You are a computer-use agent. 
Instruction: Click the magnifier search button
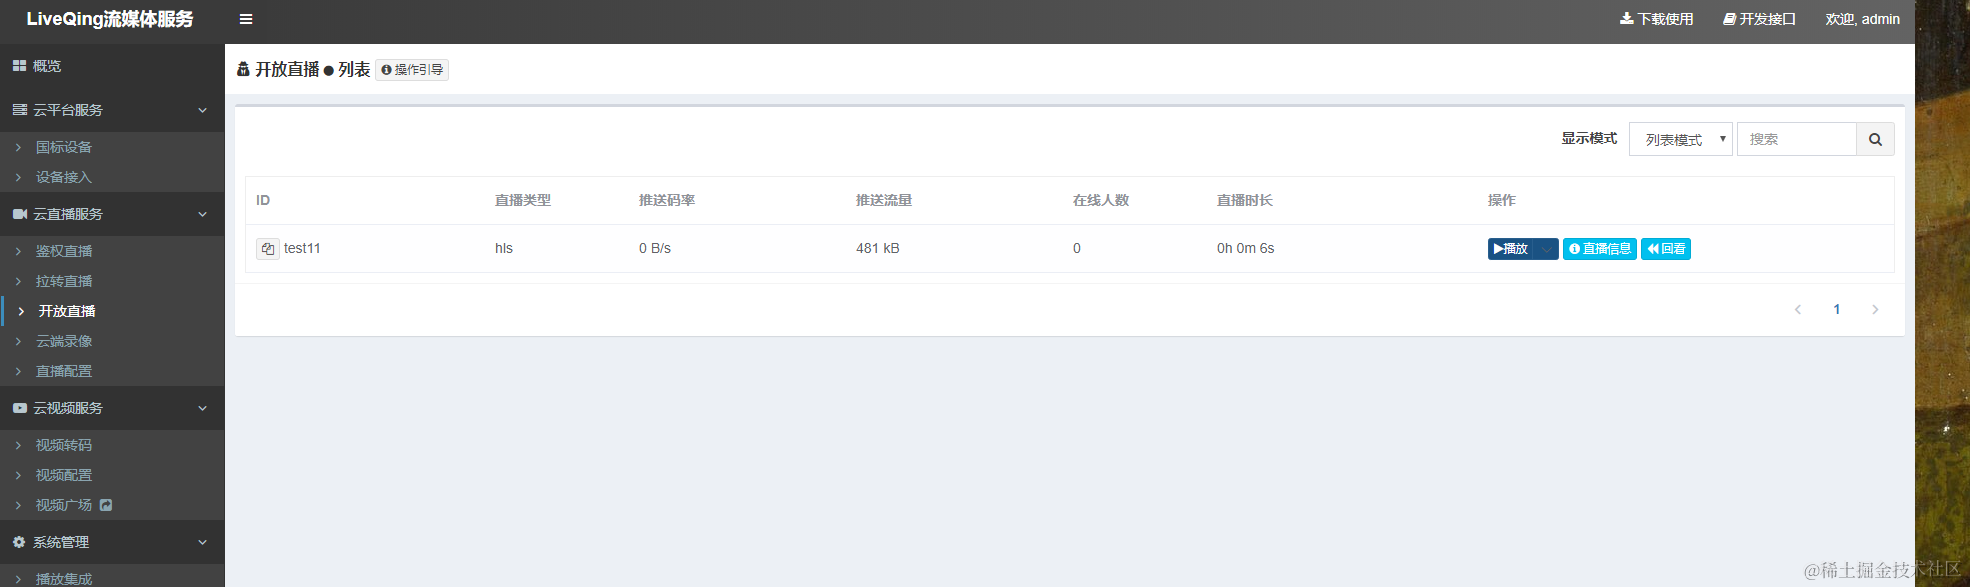click(1875, 139)
